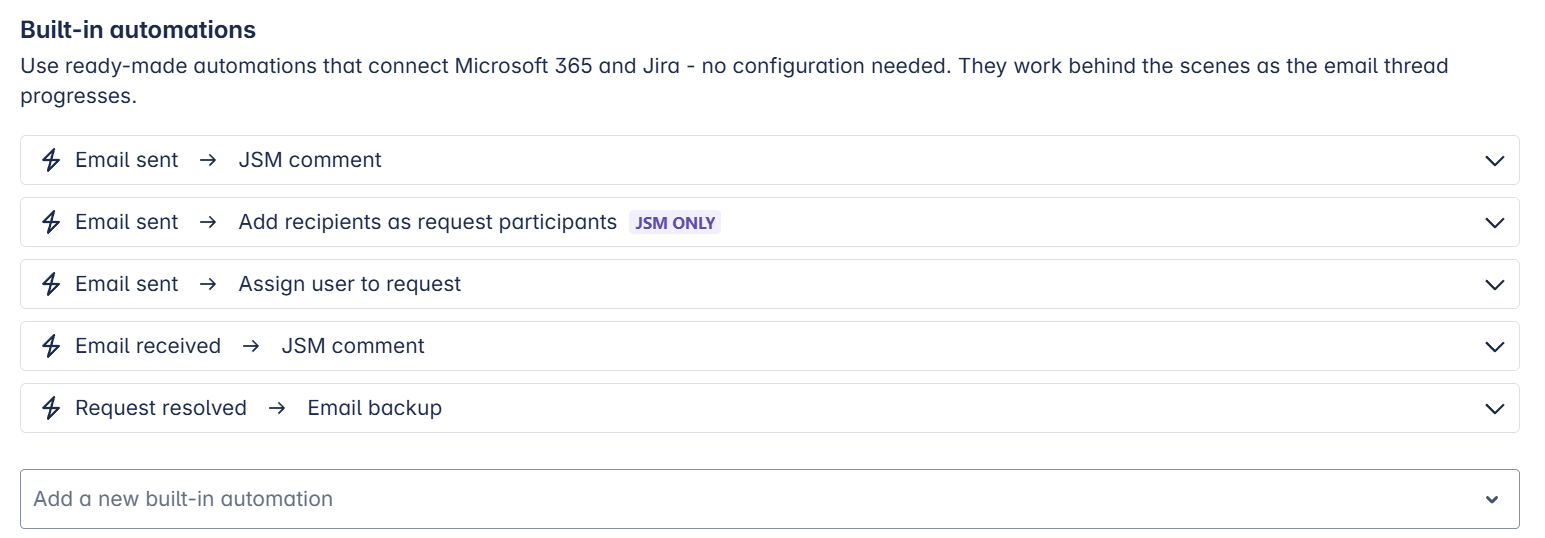The height and width of the screenshot is (538, 1545).
Task: Expand chevron for Email received JSM comment
Action: [x=1494, y=346]
